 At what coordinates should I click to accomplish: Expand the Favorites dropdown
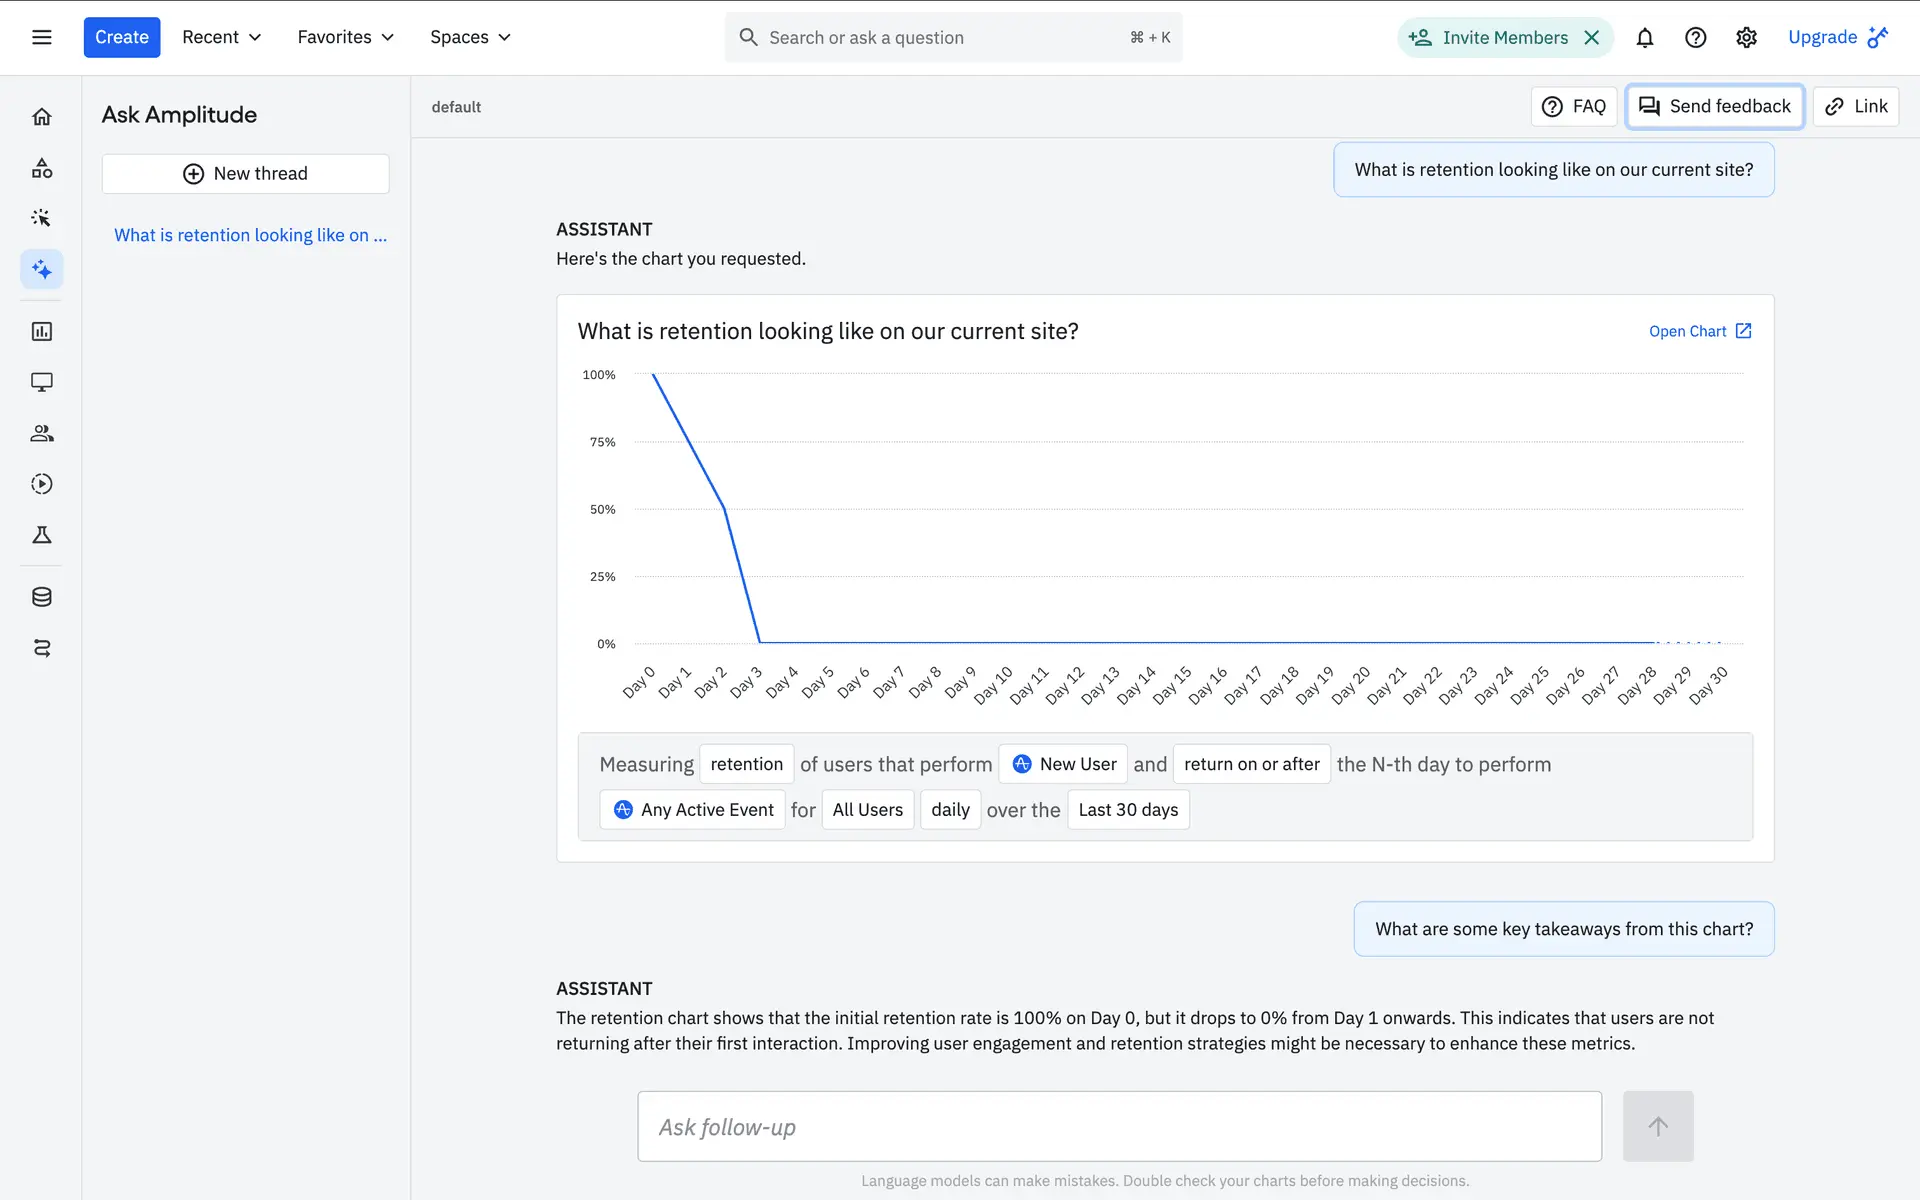pyautogui.click(x=345, y=37)
